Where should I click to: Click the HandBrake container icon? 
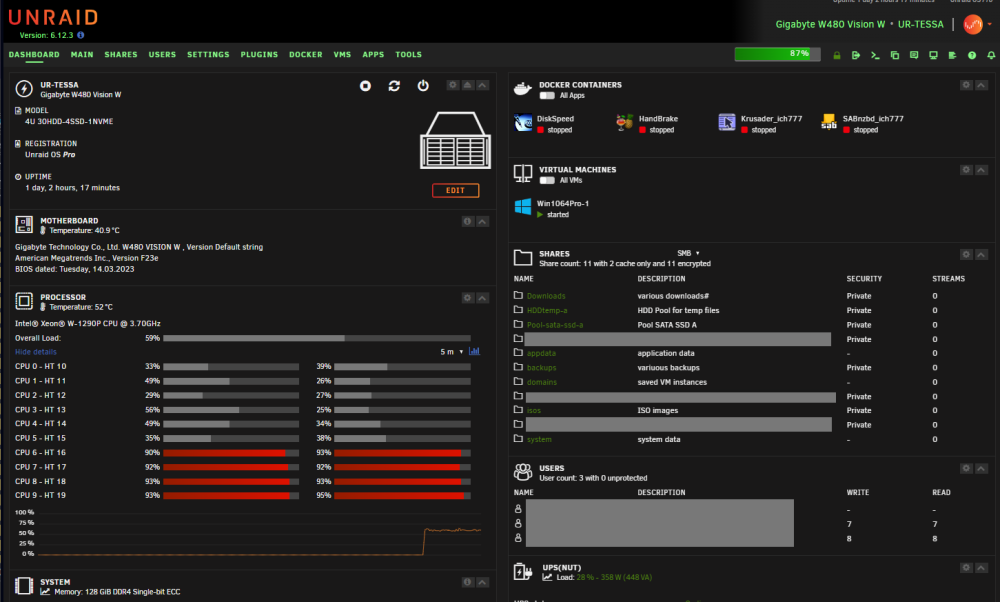pyautogui.click(x=624, y=122)
